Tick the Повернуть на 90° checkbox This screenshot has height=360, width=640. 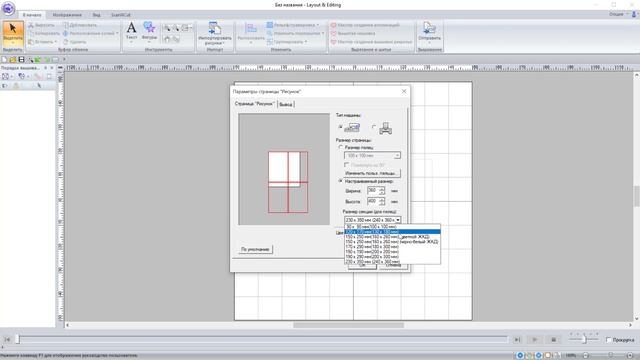[347, 165]
